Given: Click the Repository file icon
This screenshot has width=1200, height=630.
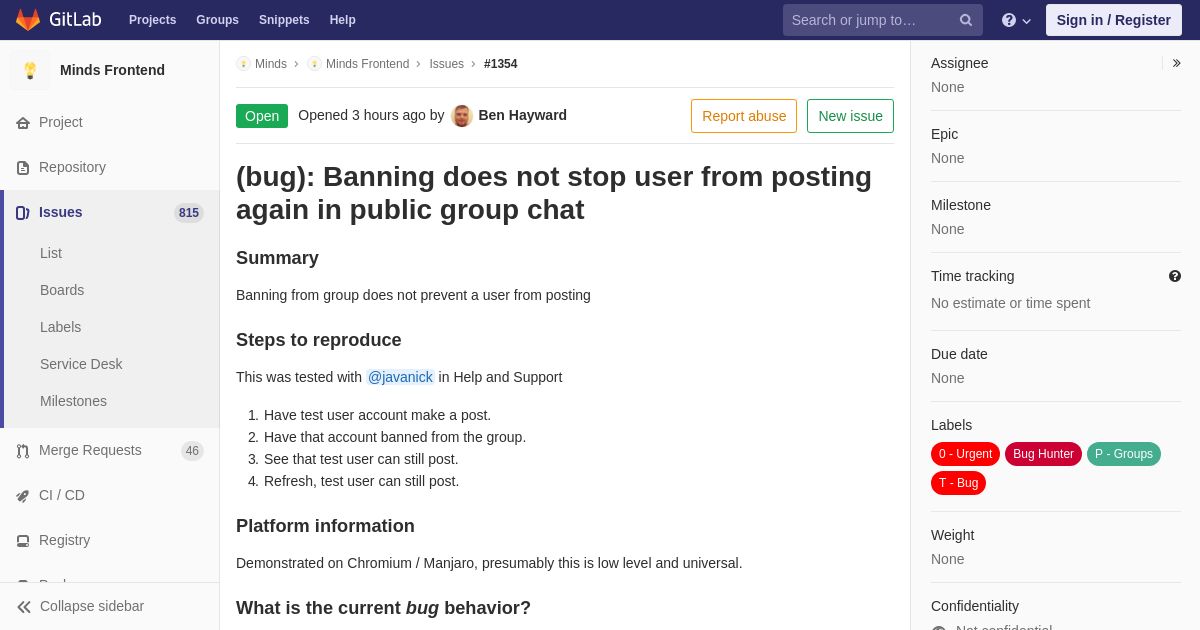Looking at the screenshot, I should pos(23,168).
